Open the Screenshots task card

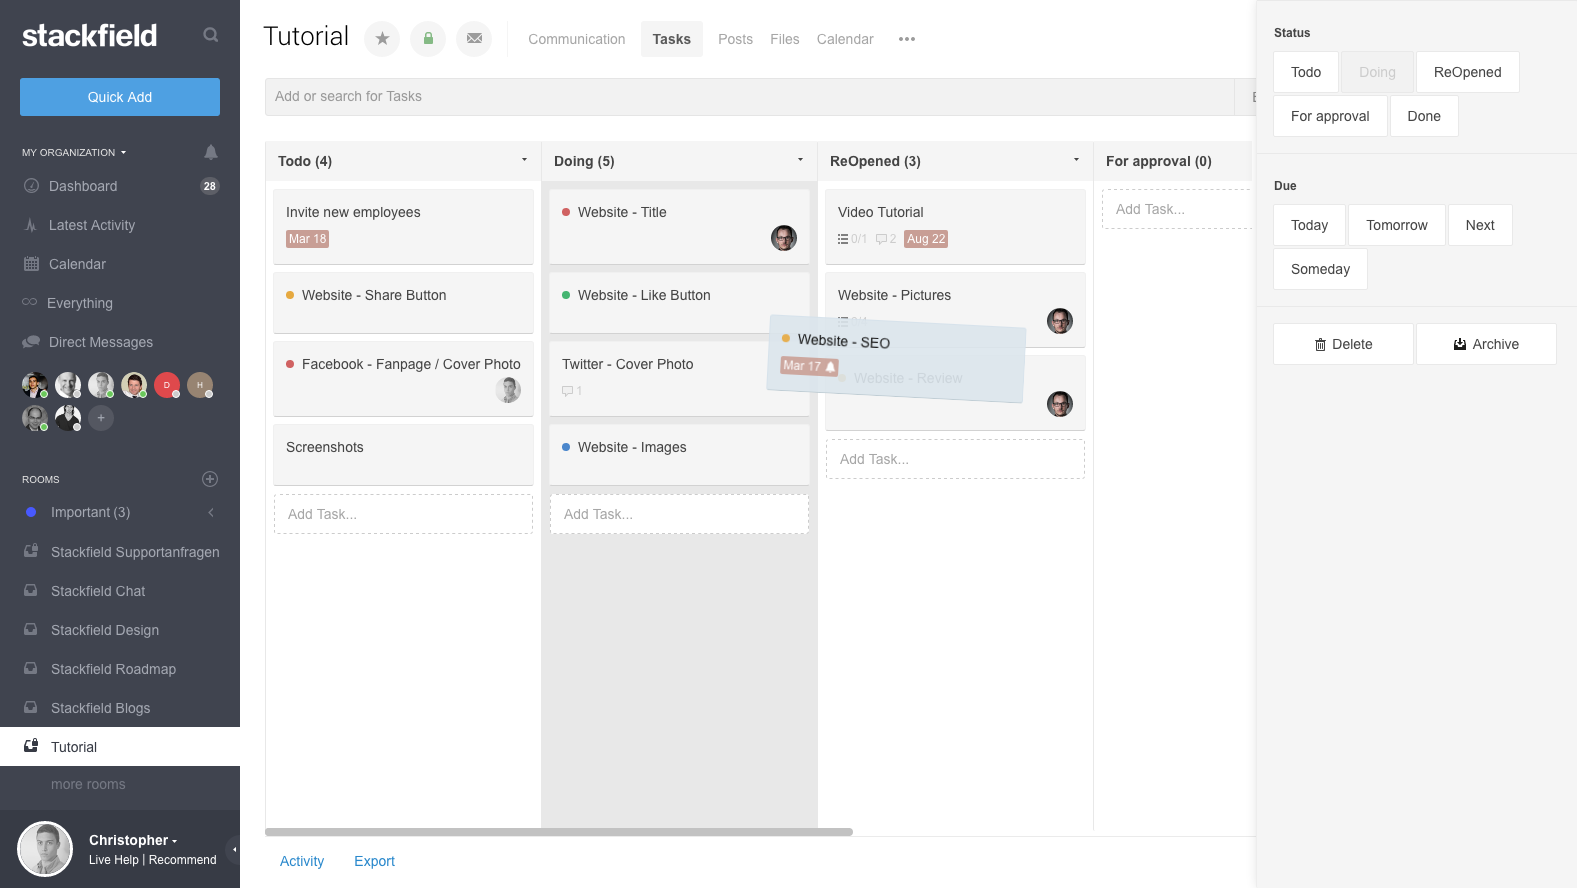(x=403, y=455)
